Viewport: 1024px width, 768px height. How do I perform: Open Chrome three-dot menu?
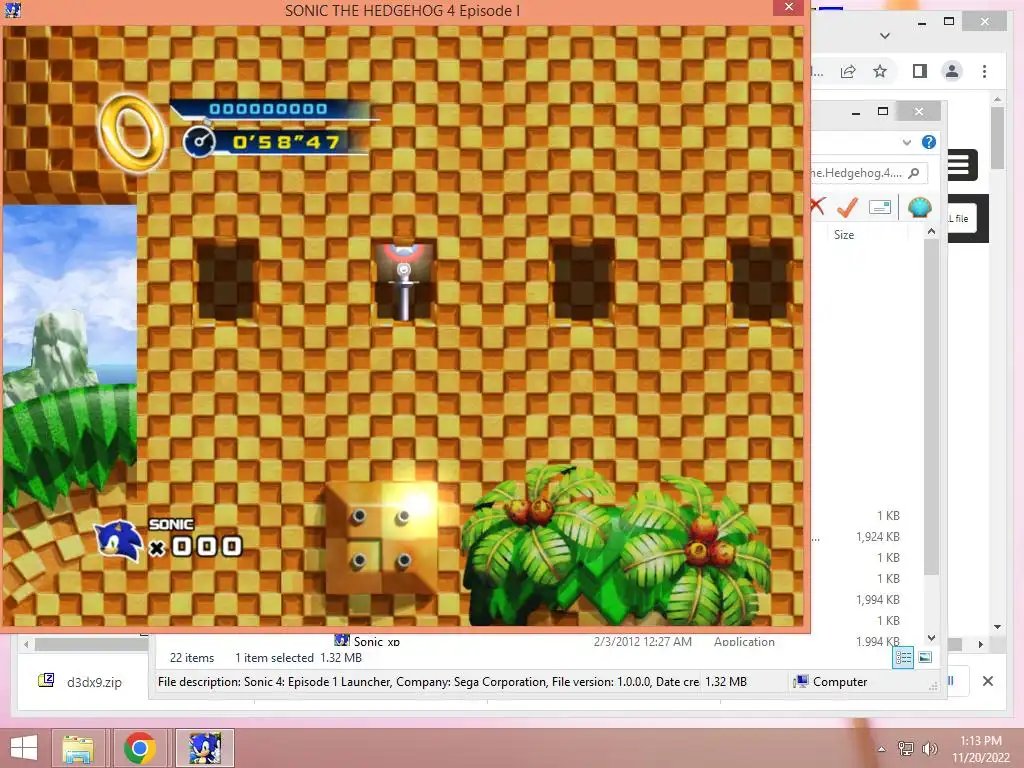click(984, 71)
